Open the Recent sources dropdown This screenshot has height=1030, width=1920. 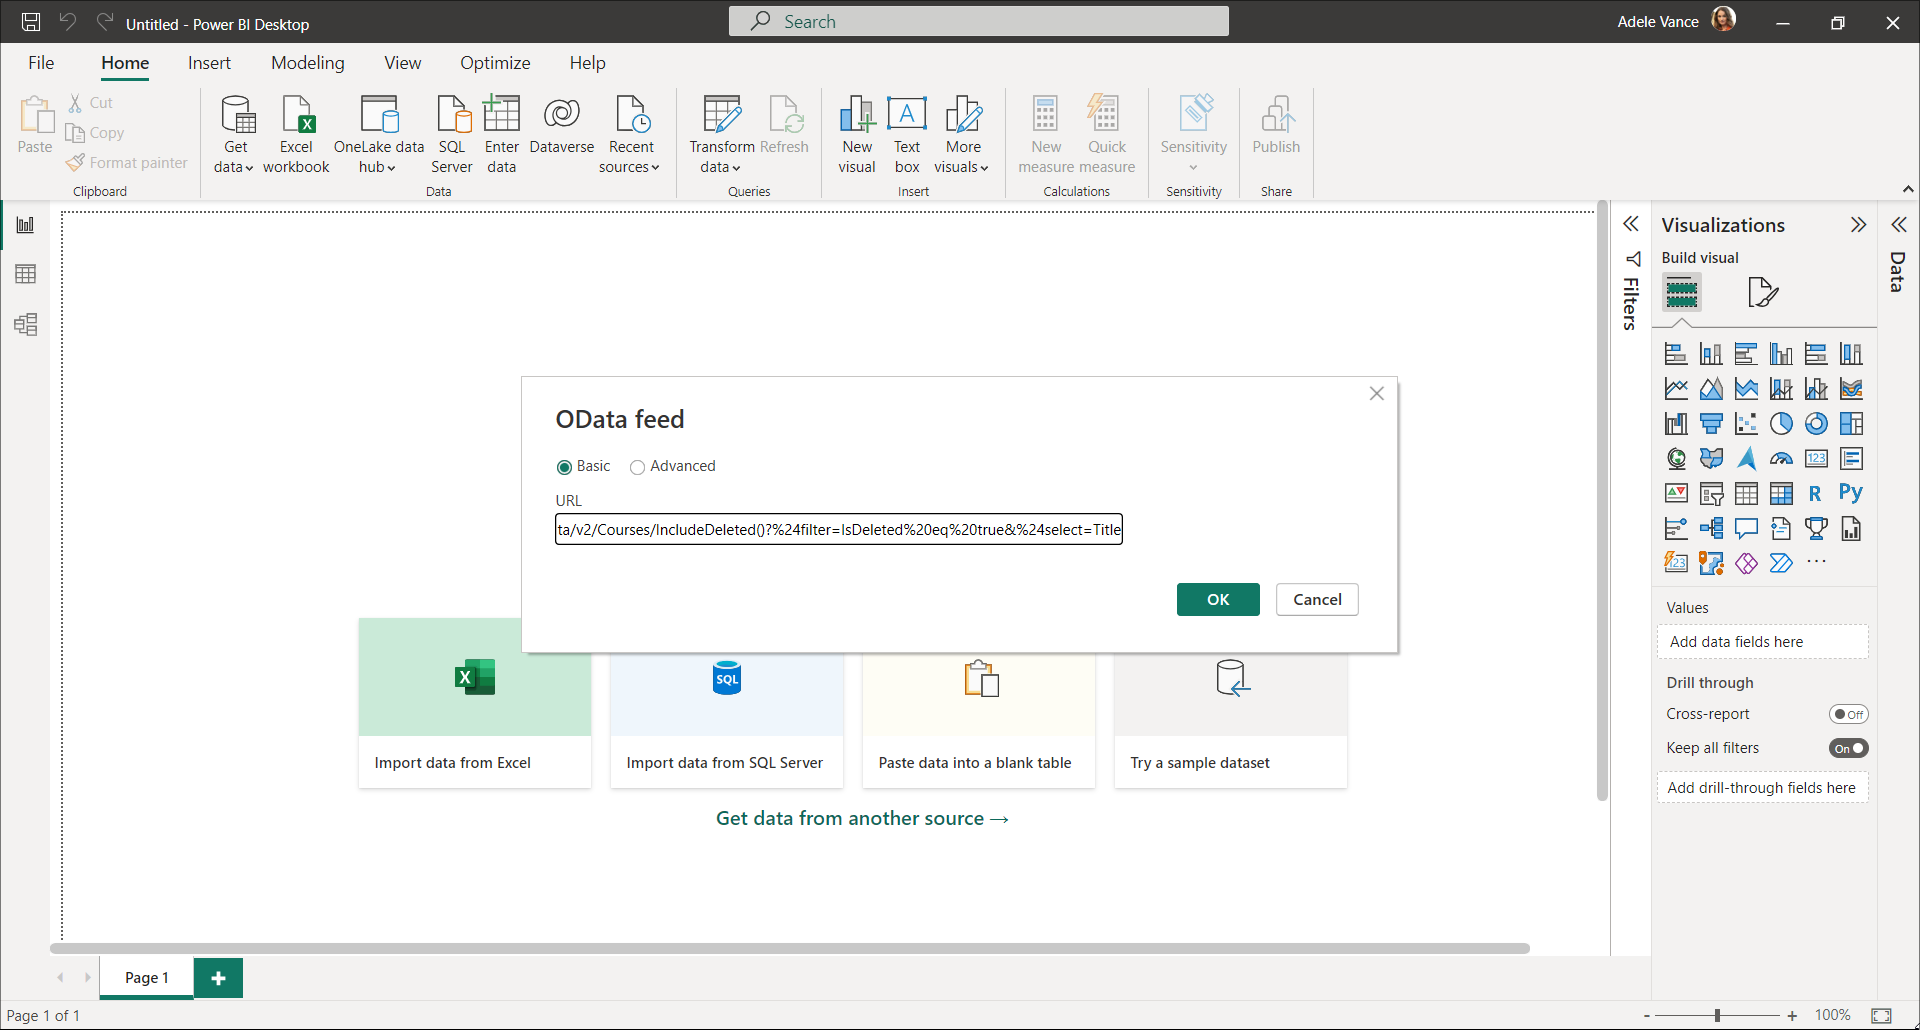(630, 167)
